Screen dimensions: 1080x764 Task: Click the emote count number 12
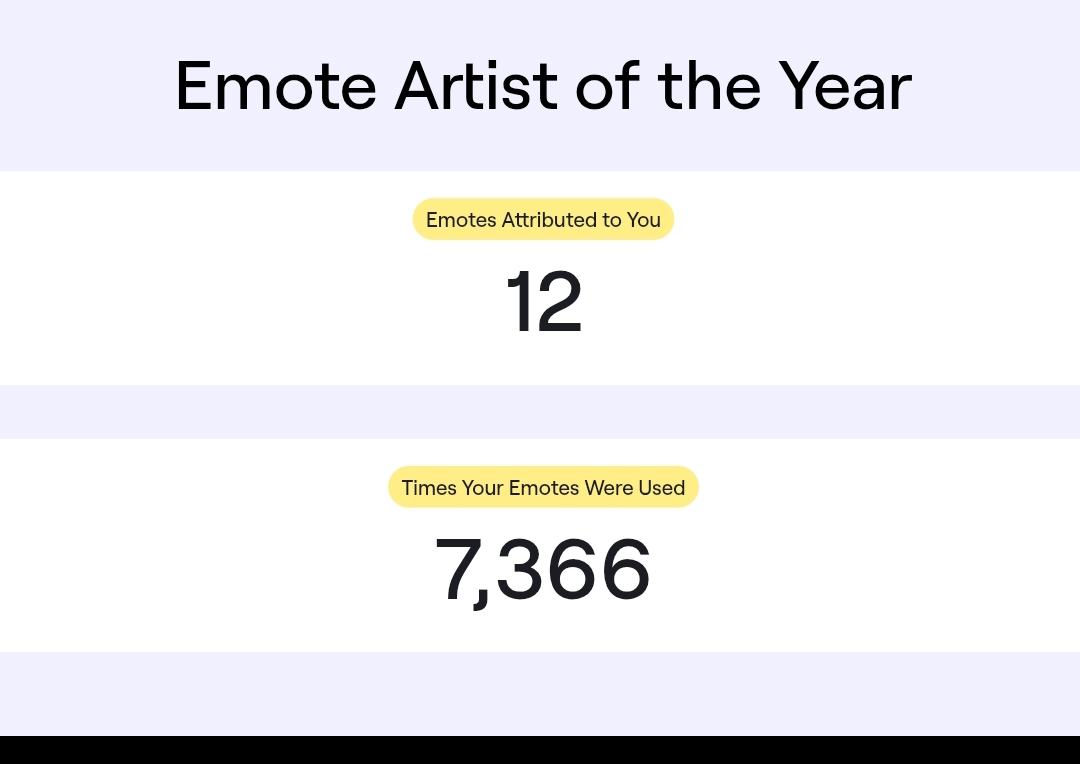pos(543,303)
